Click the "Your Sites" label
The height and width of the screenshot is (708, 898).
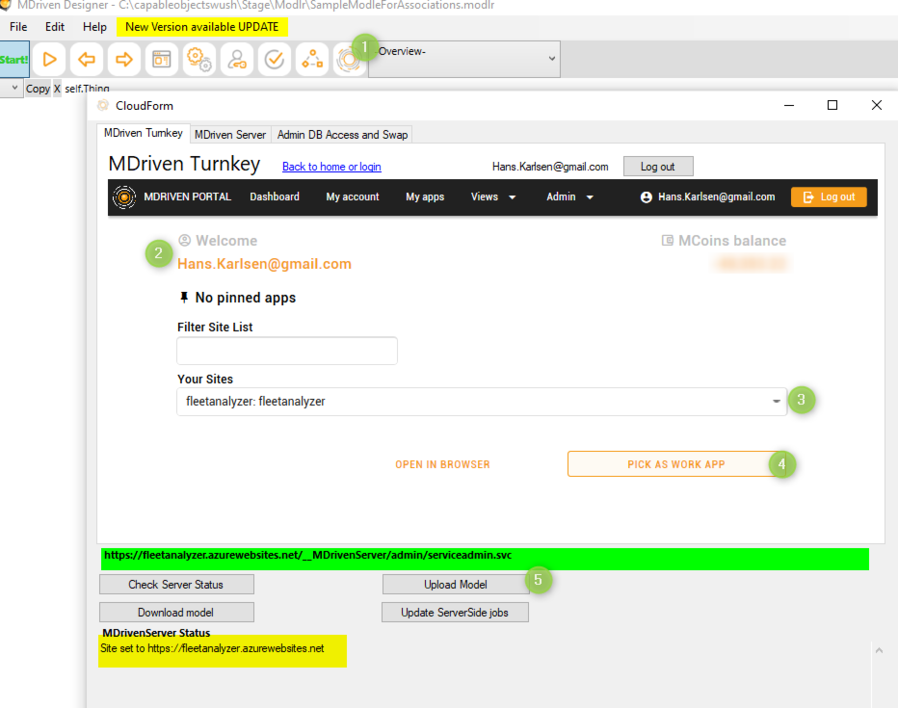[205, 379]
